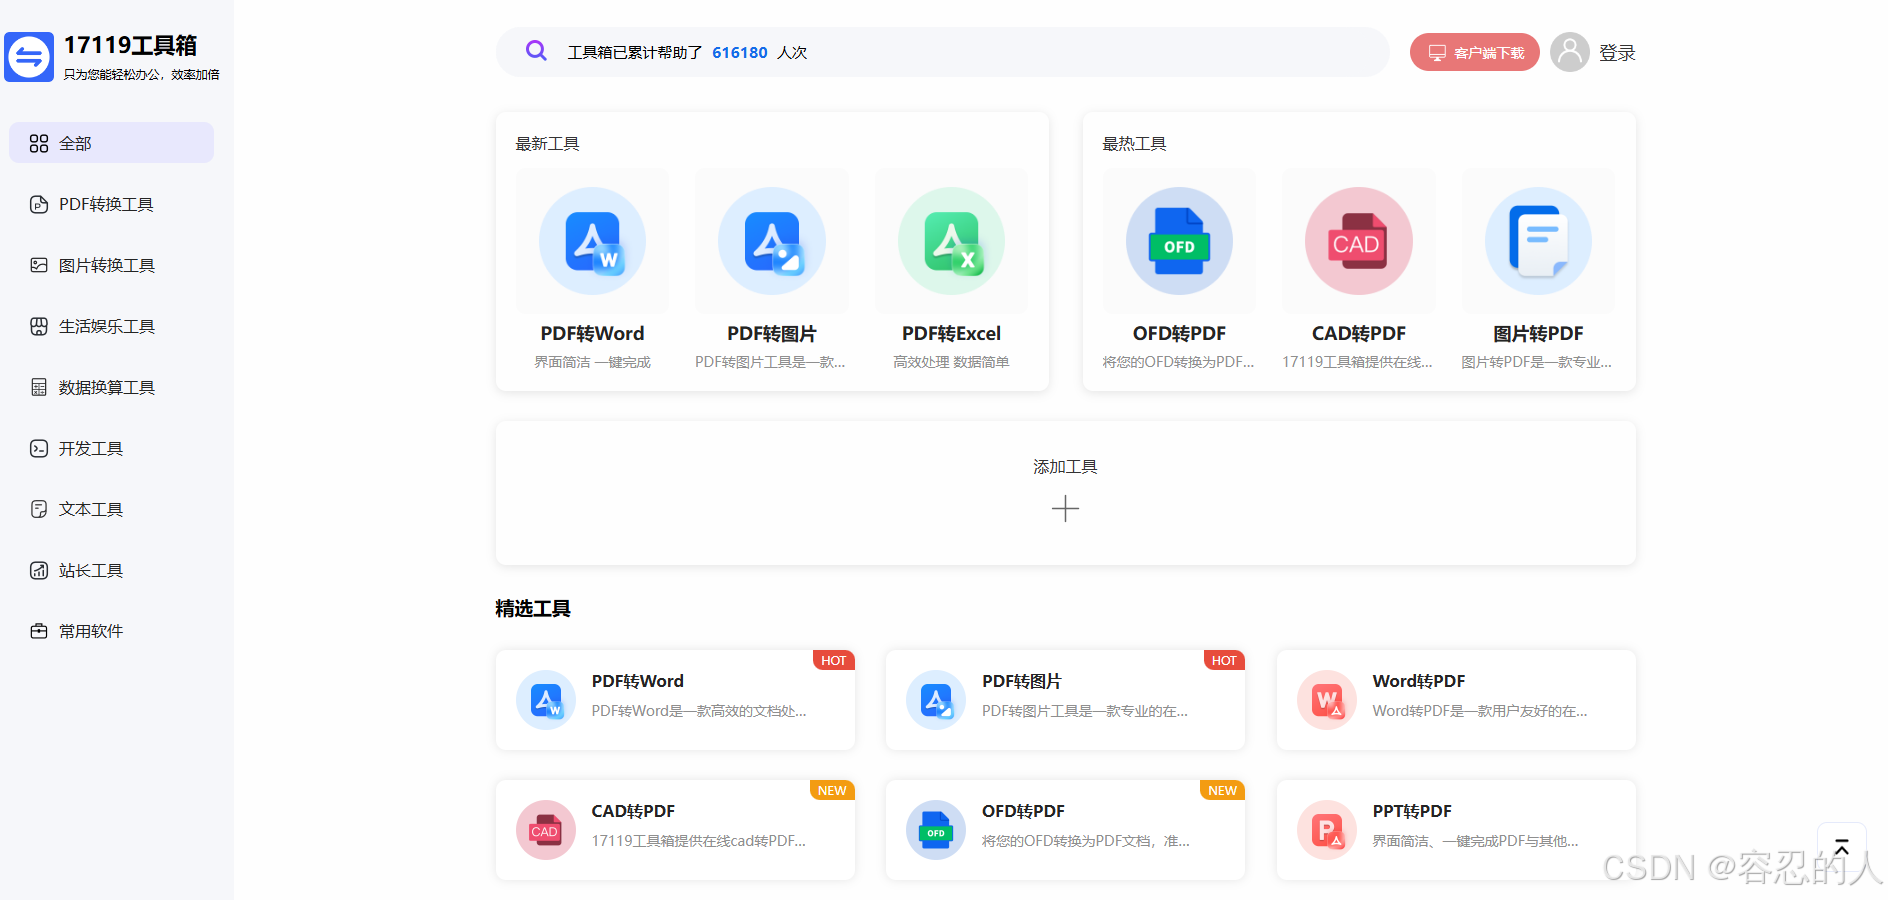Click the HOT badge on PDF转Word card
The height and width of the screenshot is (900, 1888).
pos(833,660)
